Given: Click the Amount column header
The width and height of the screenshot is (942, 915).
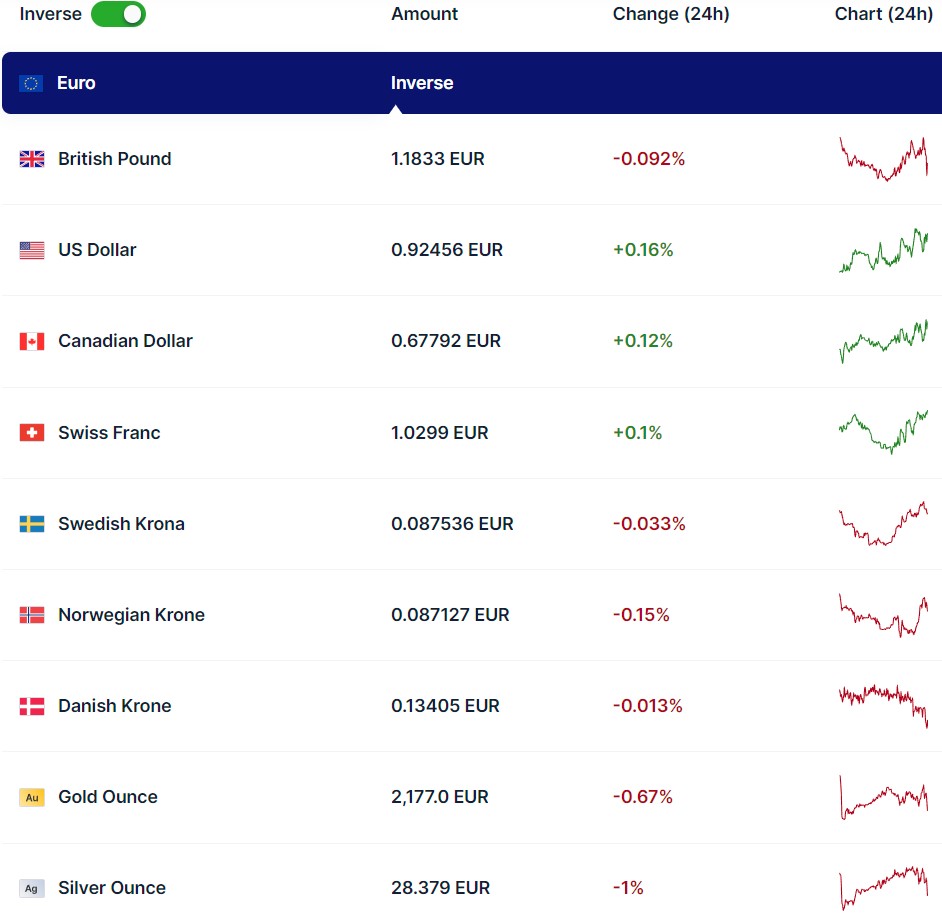Looking at the screenshot, I should [x=424, y=14].
